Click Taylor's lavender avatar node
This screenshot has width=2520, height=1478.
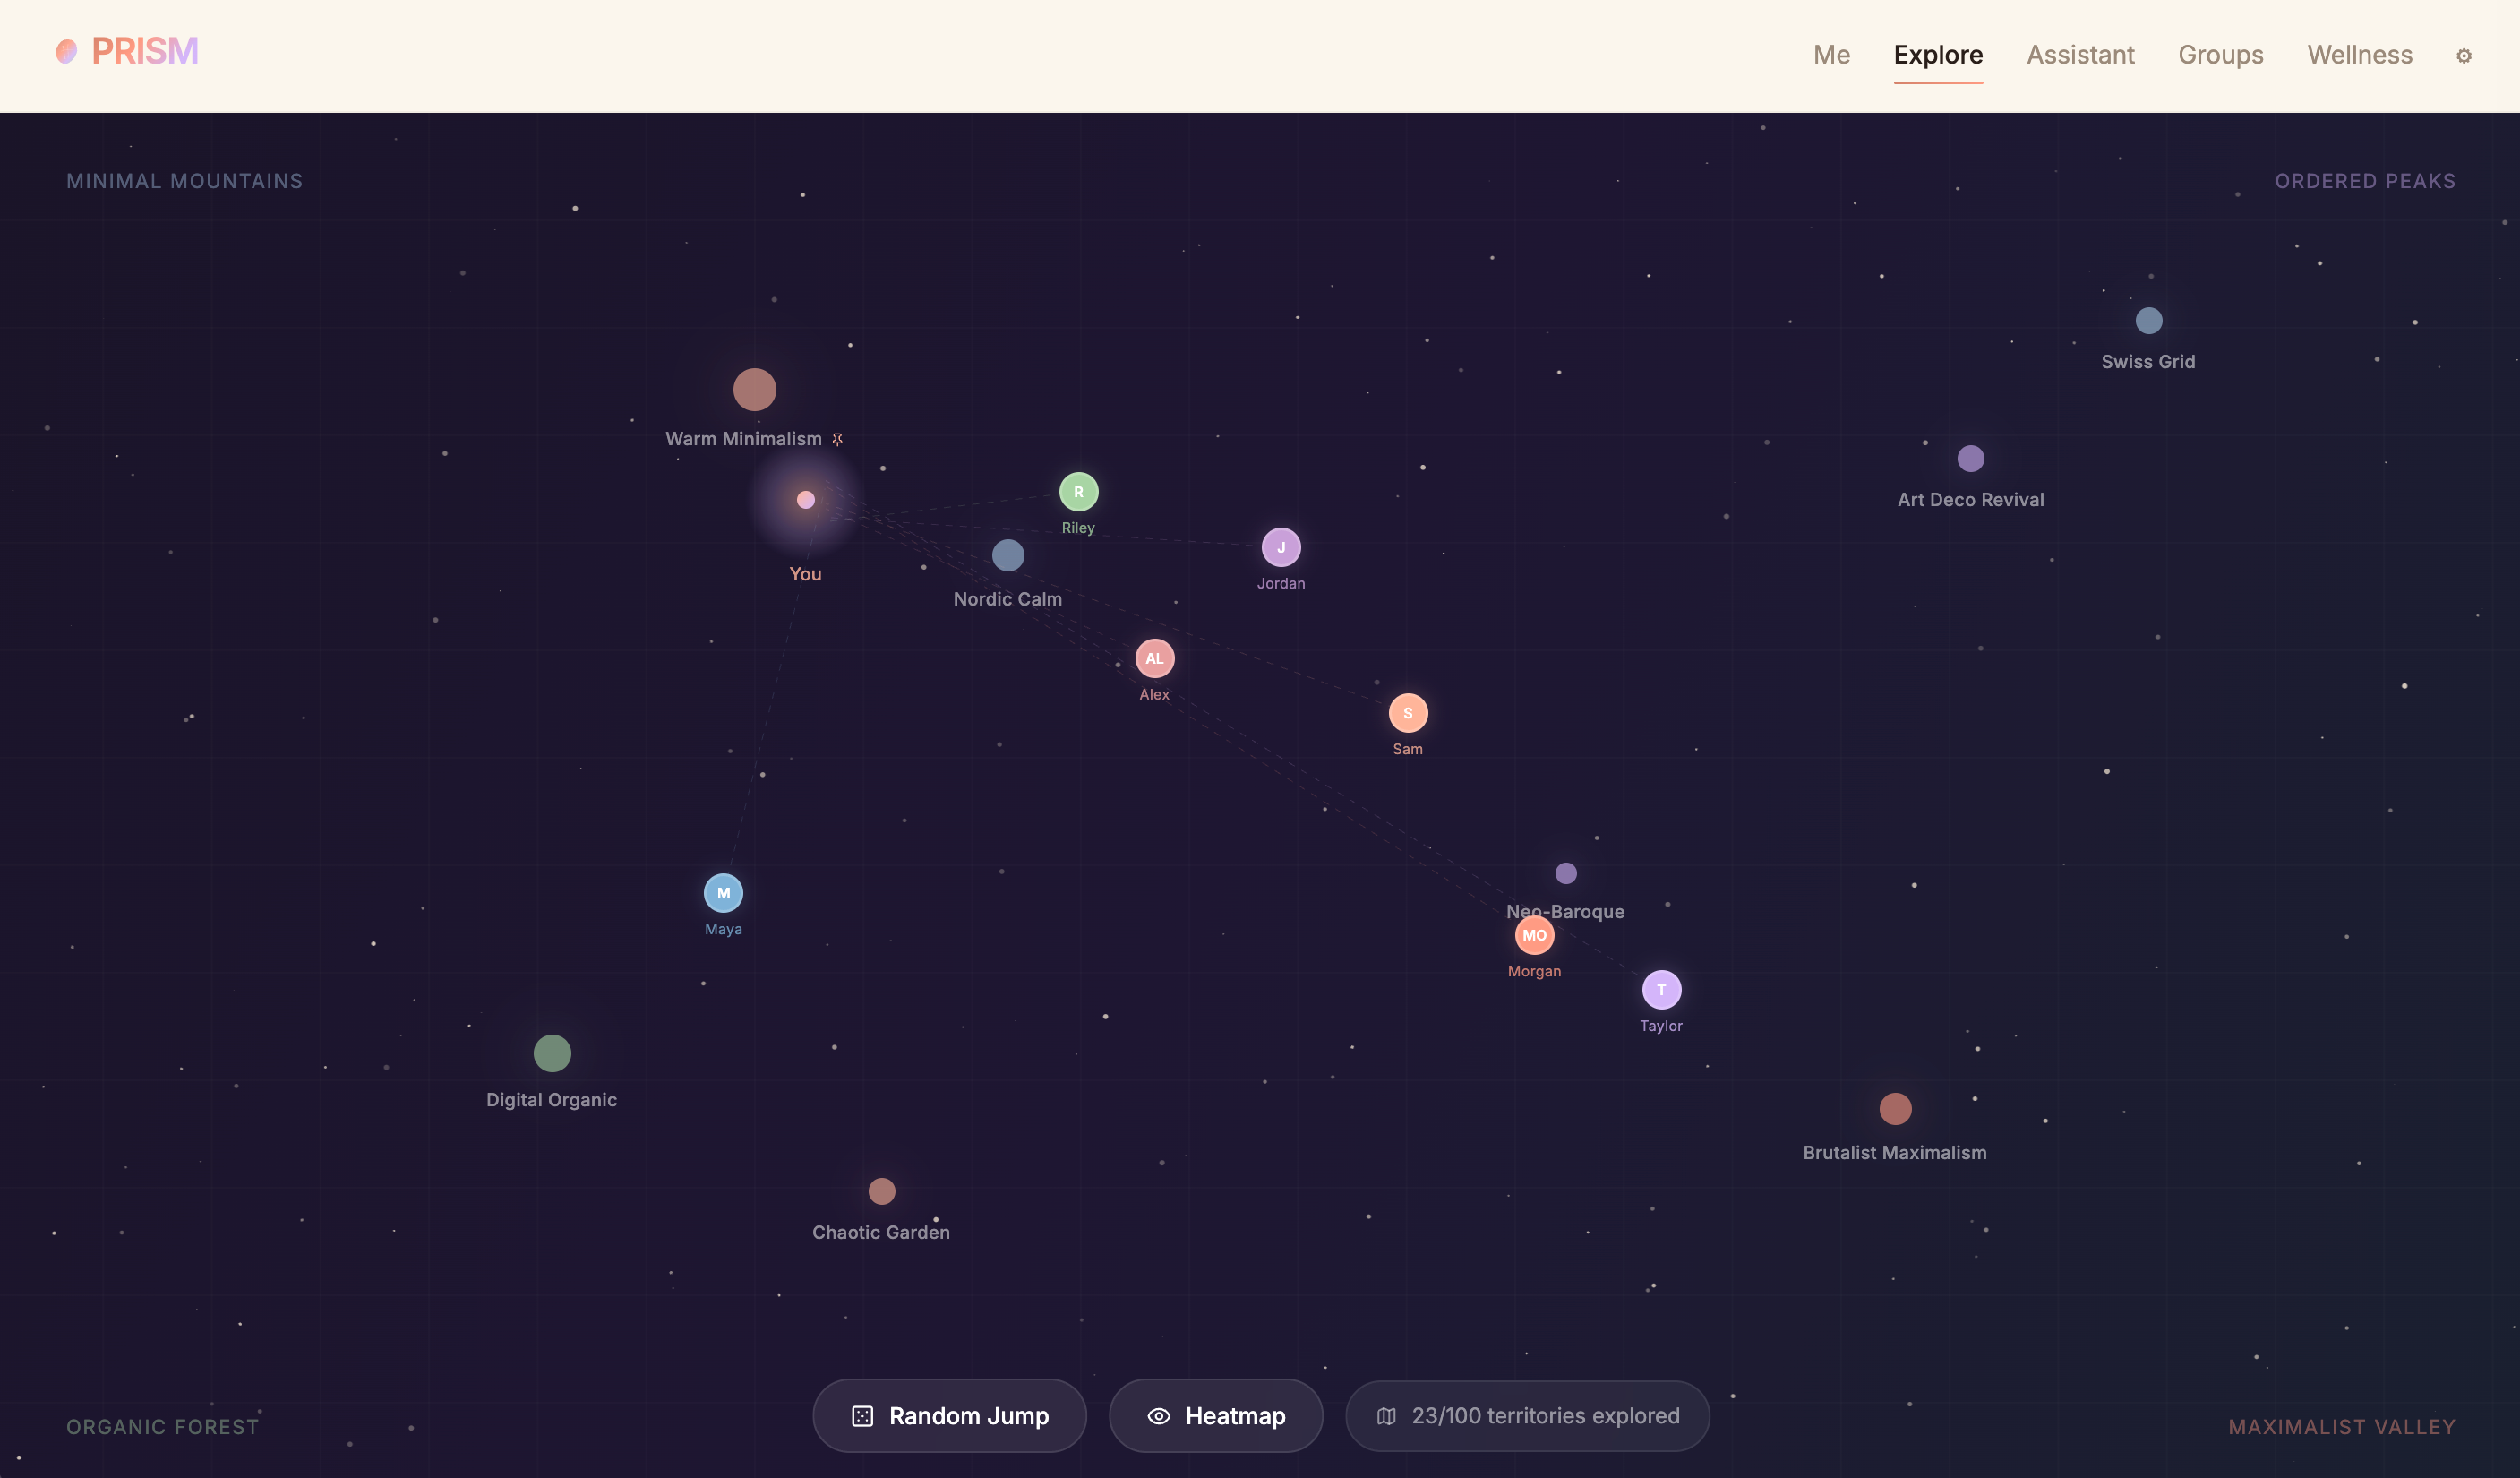click(x=1661, y=990)
